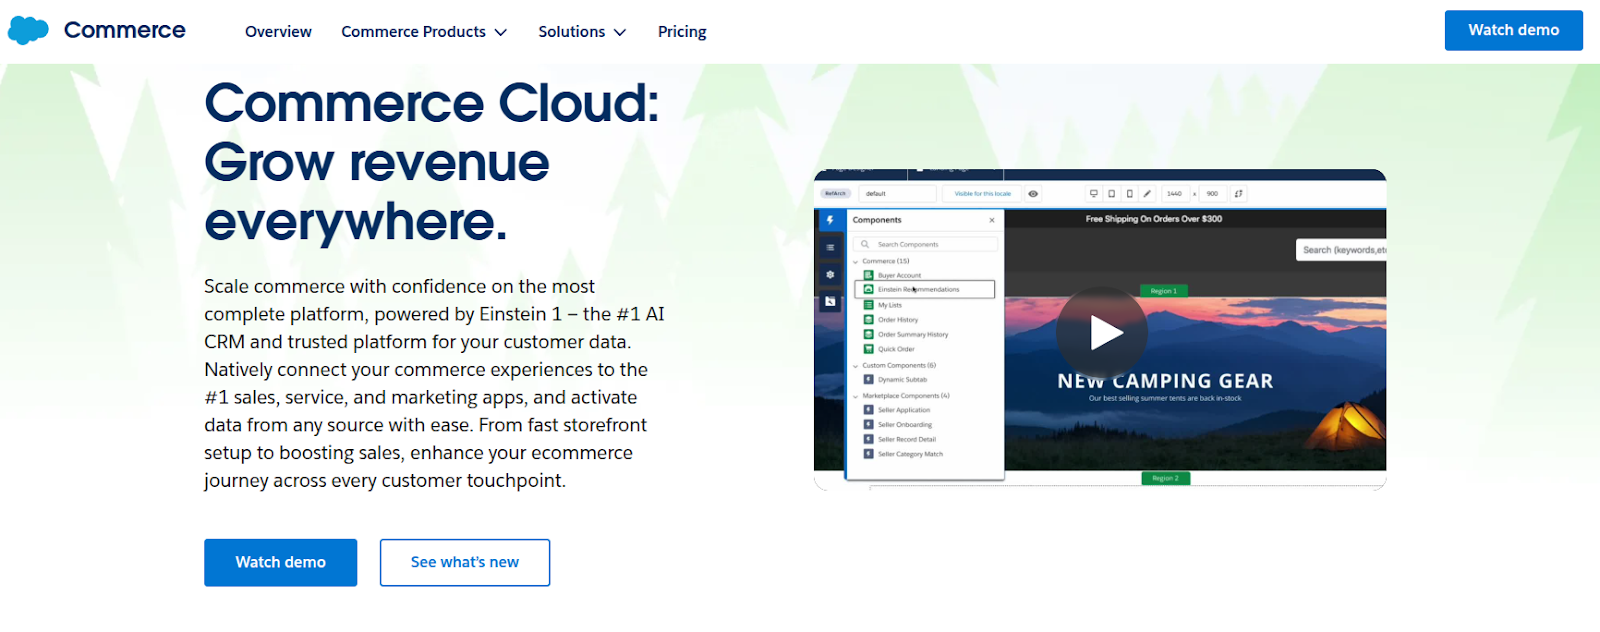
Task: Click the image icon in video sidebar
Action: (x=830, y=301)
